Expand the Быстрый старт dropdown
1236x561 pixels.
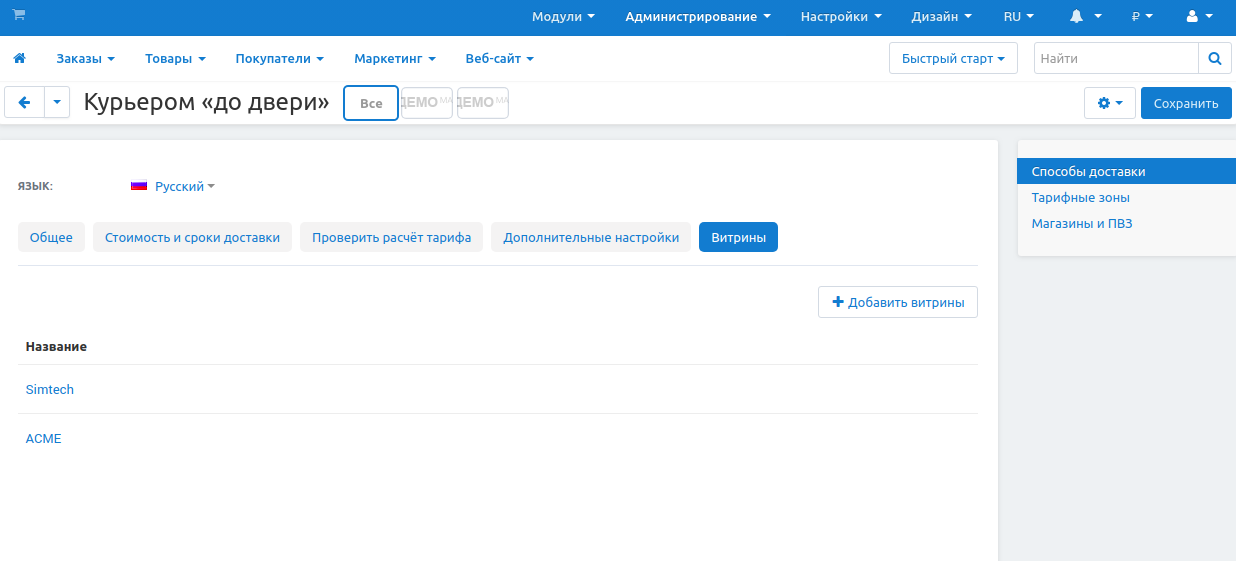click(952, 59)
